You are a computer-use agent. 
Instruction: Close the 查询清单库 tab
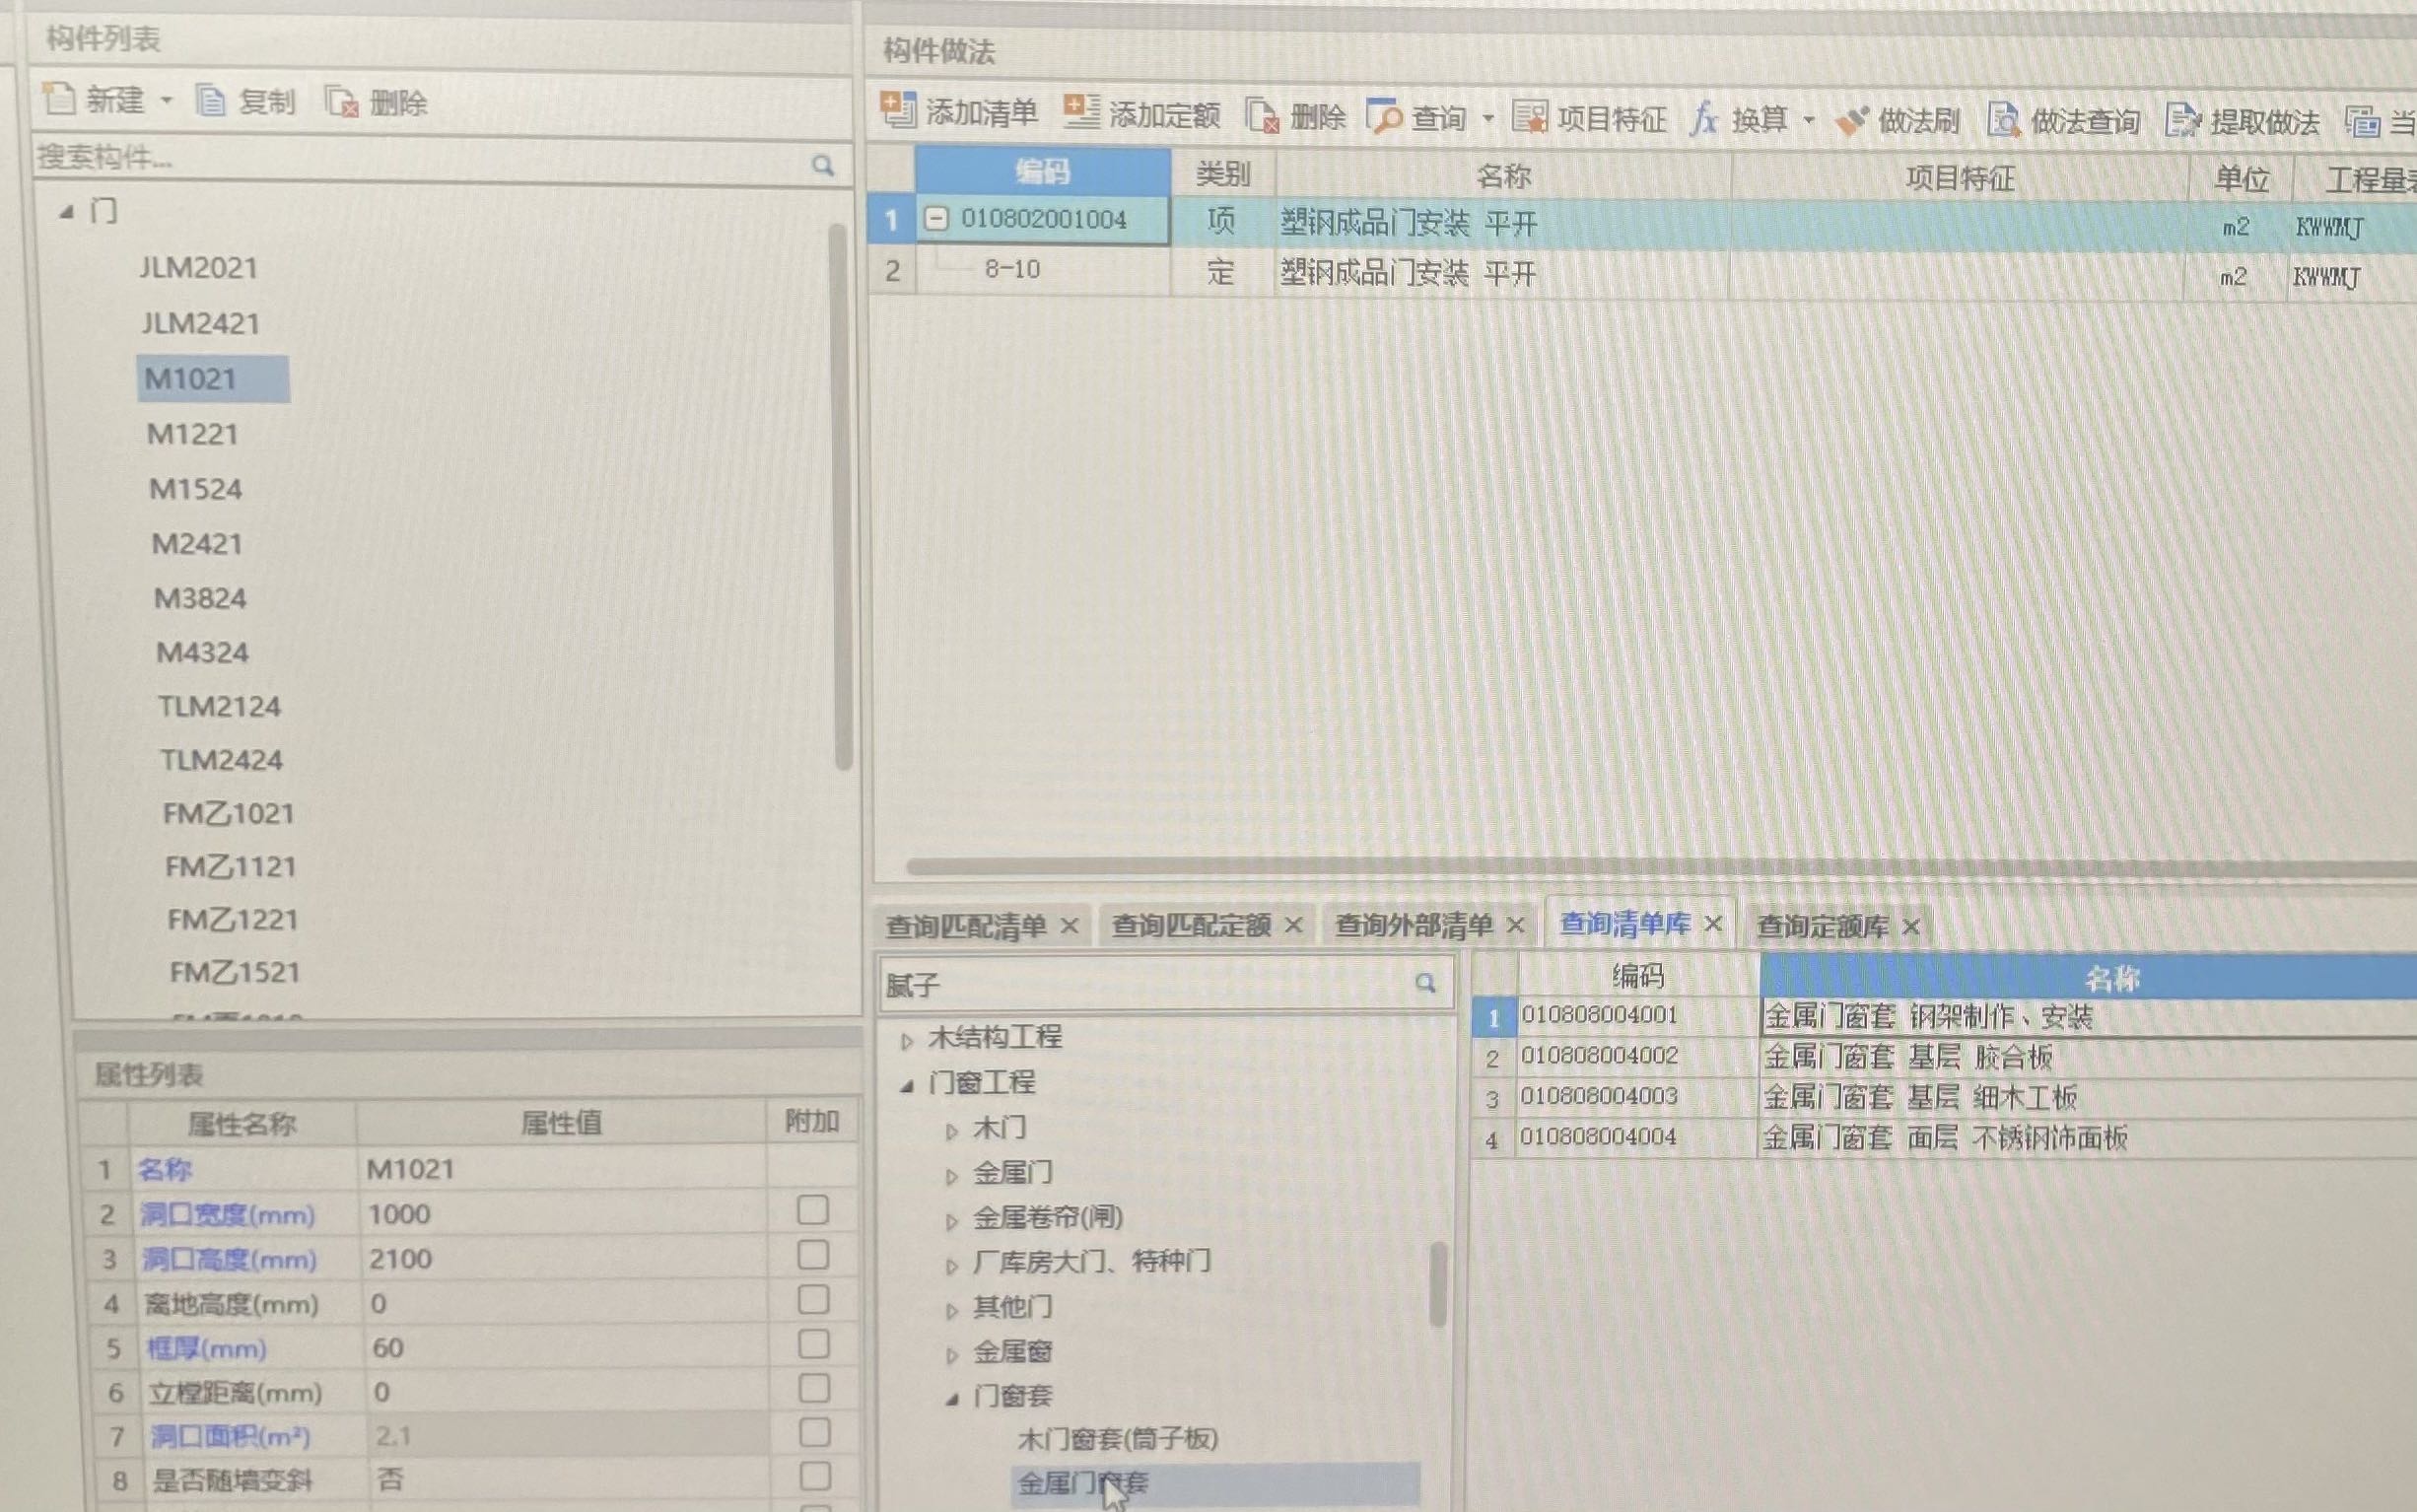pyautogui.click(x=1712, y=924)
